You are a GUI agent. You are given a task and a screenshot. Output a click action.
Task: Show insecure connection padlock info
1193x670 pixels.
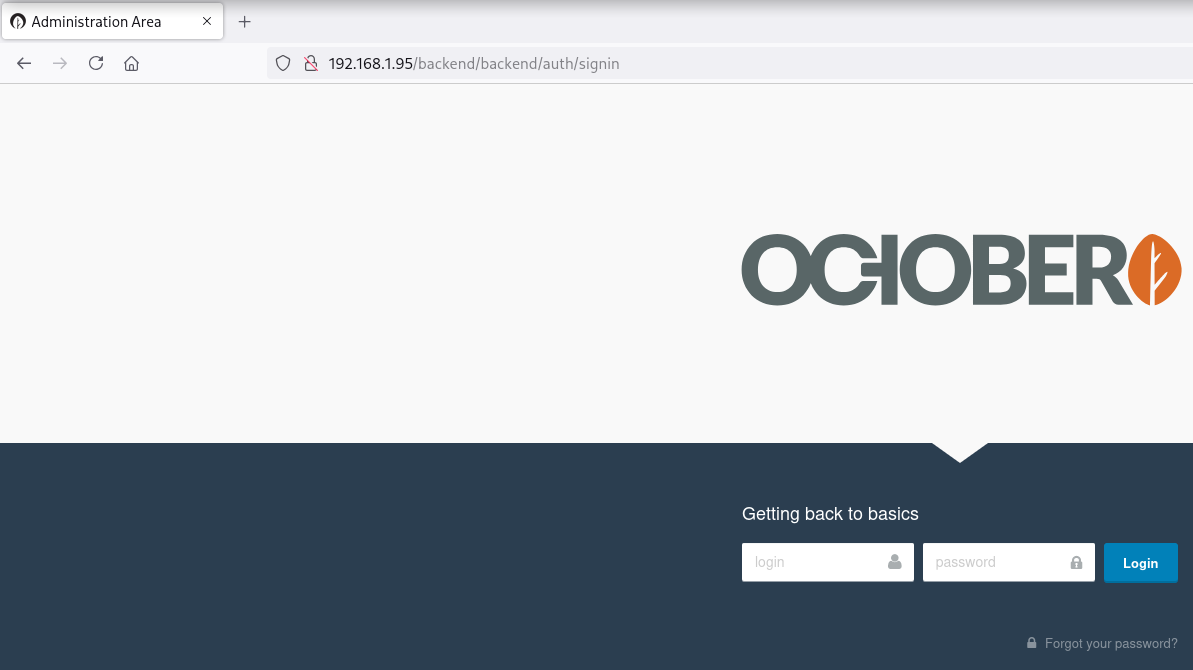point(310,63)
